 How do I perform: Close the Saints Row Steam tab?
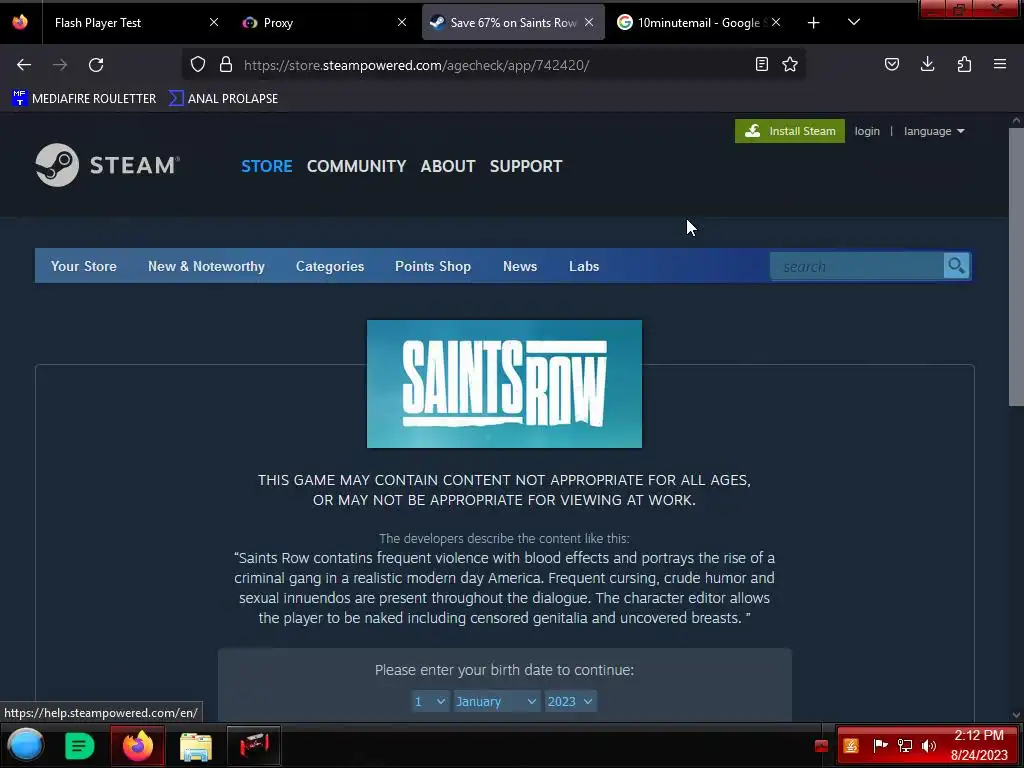589,22
